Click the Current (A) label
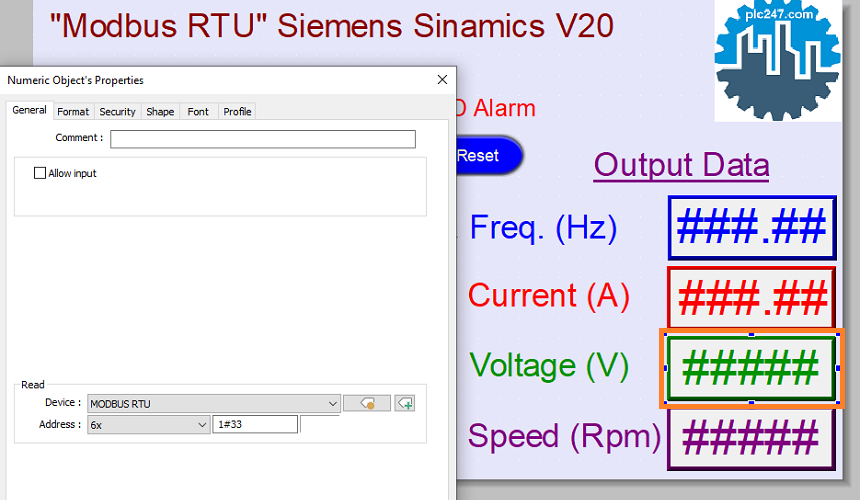Screen dimensions: 860x500 point(548,297)
